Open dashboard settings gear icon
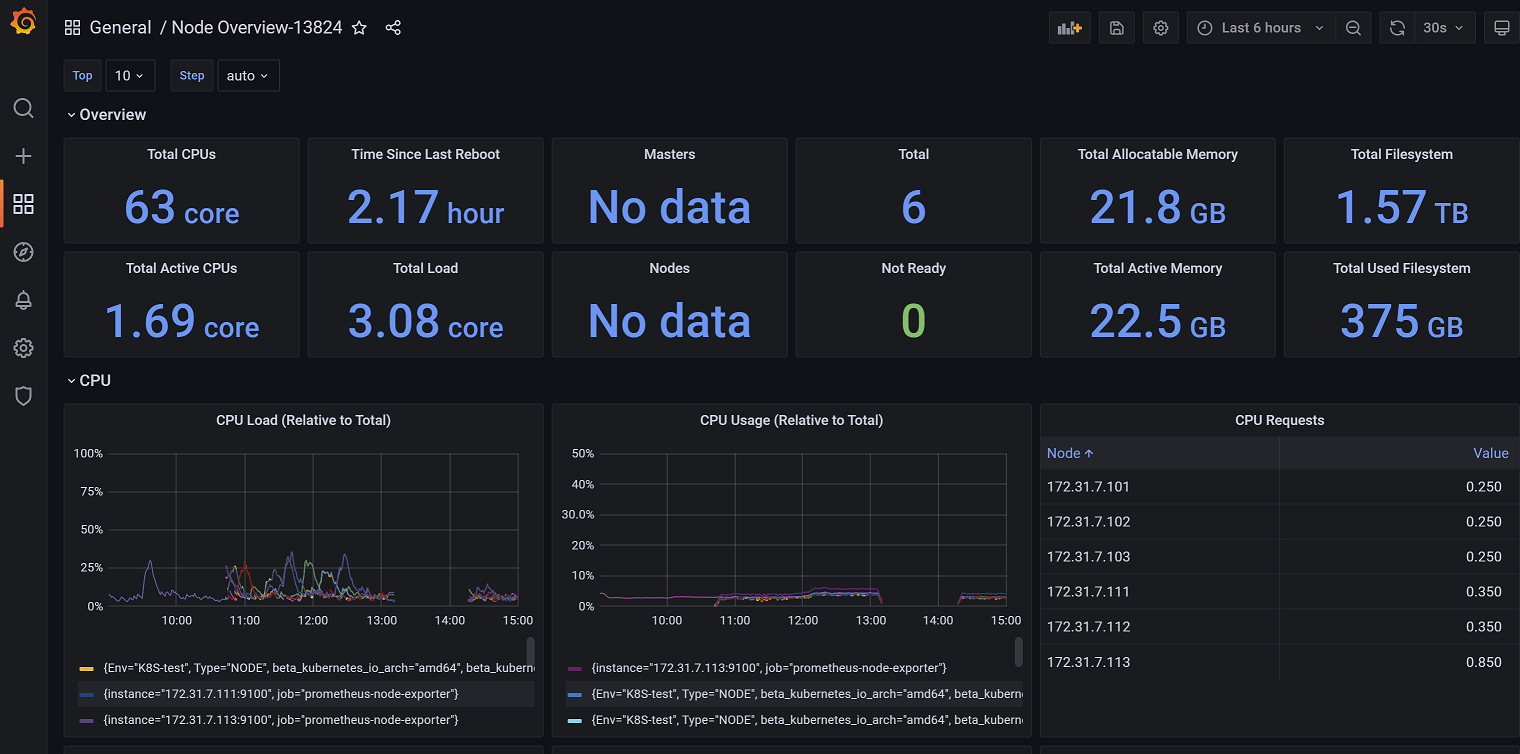 click(1160, 28)
